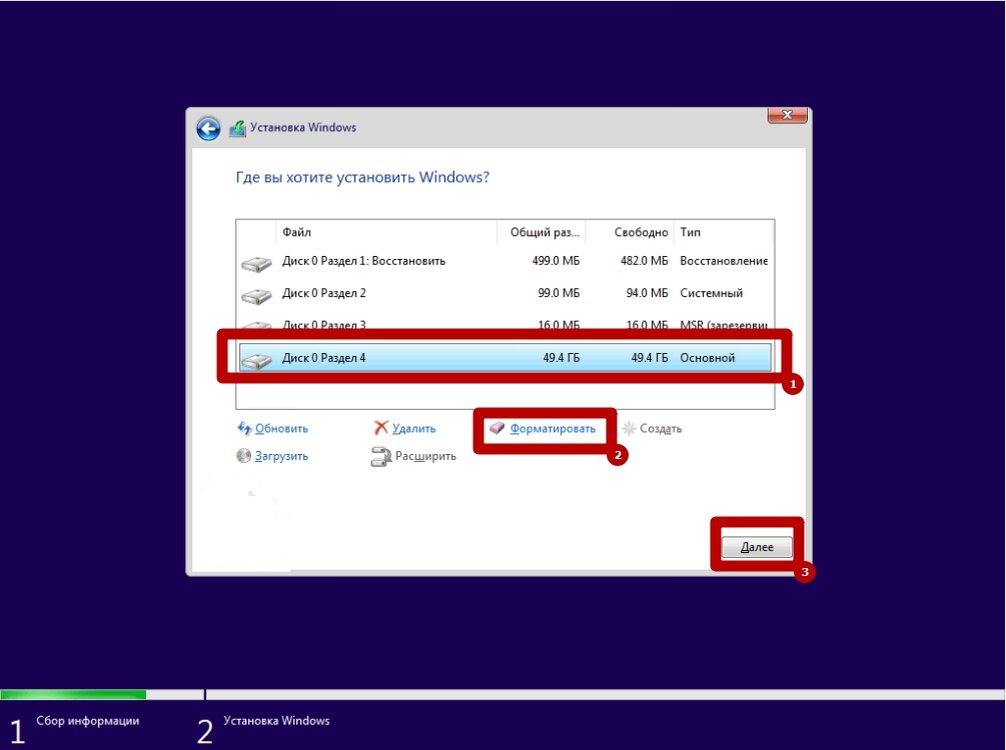Sort by the Тип column header

click(723, 232)
